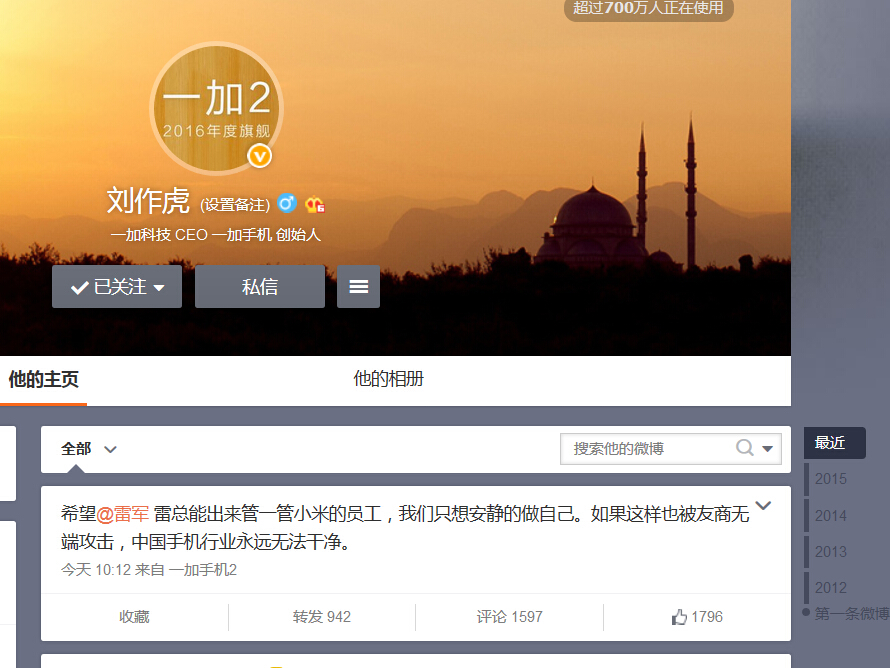Open the three-line more options menu
The image size is (890, 668).
[x=358, y=287]
